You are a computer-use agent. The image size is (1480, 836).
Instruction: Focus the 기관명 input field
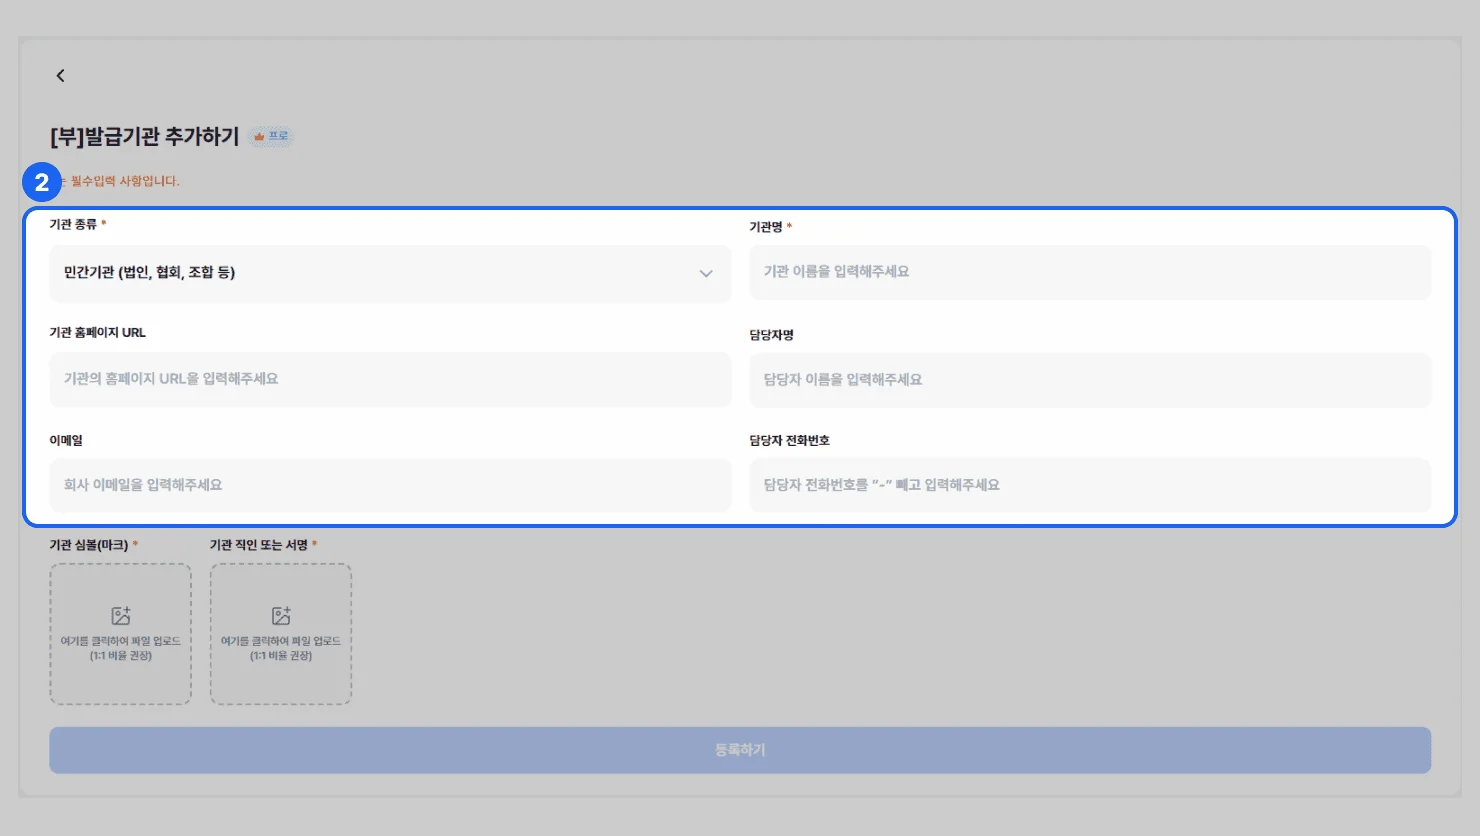(x=1090, y=272)
